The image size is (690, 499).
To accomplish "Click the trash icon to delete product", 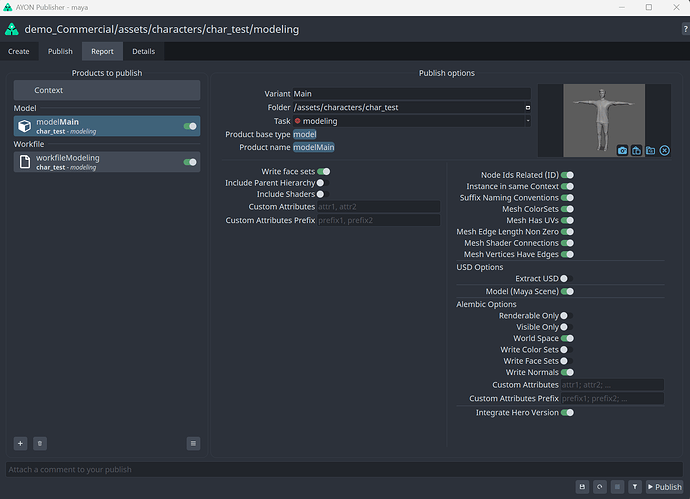I will pyautogui.click(x=40, y=443).
